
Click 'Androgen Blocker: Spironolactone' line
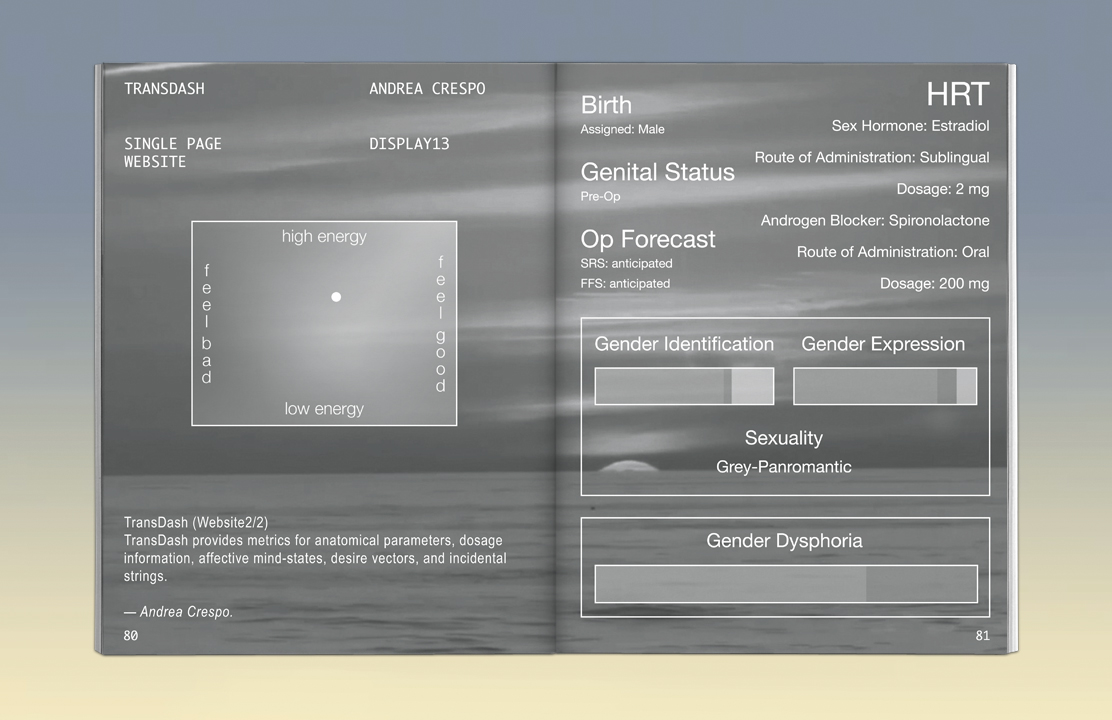click(875, 221)
